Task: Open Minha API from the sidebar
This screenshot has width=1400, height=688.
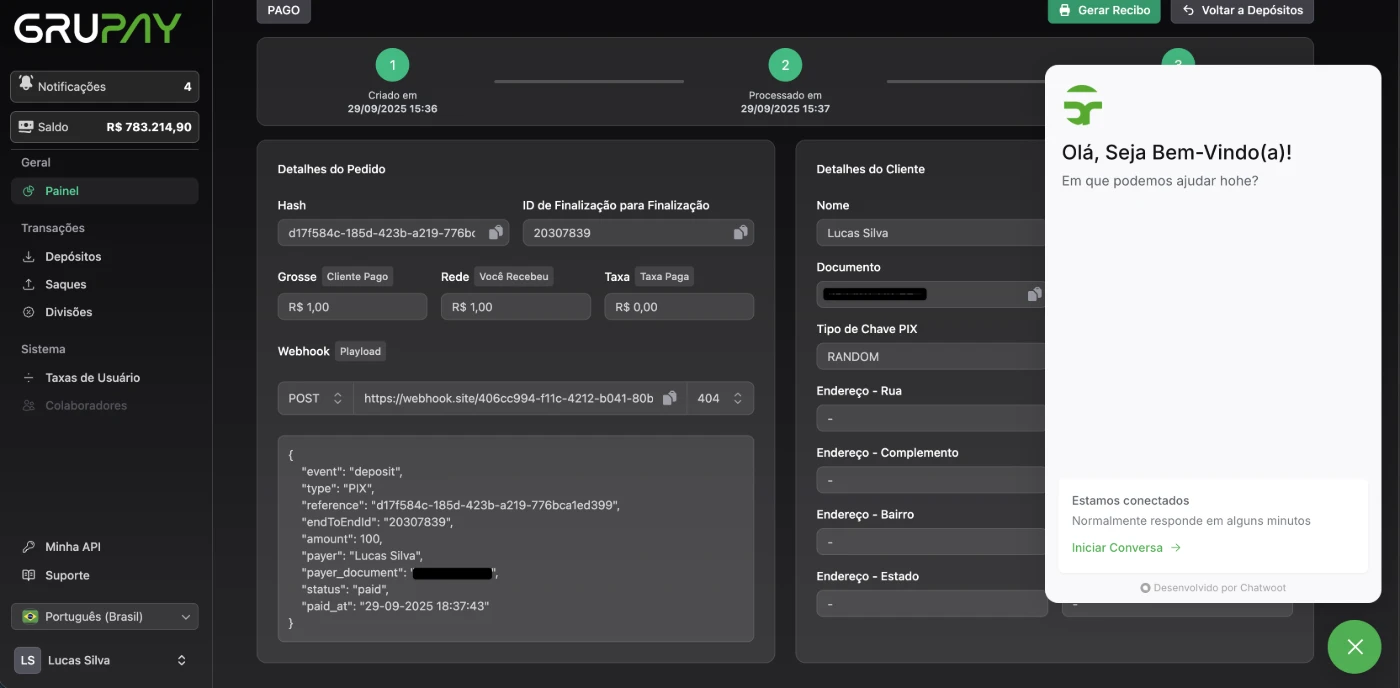Action: click(x=73, y=547)
